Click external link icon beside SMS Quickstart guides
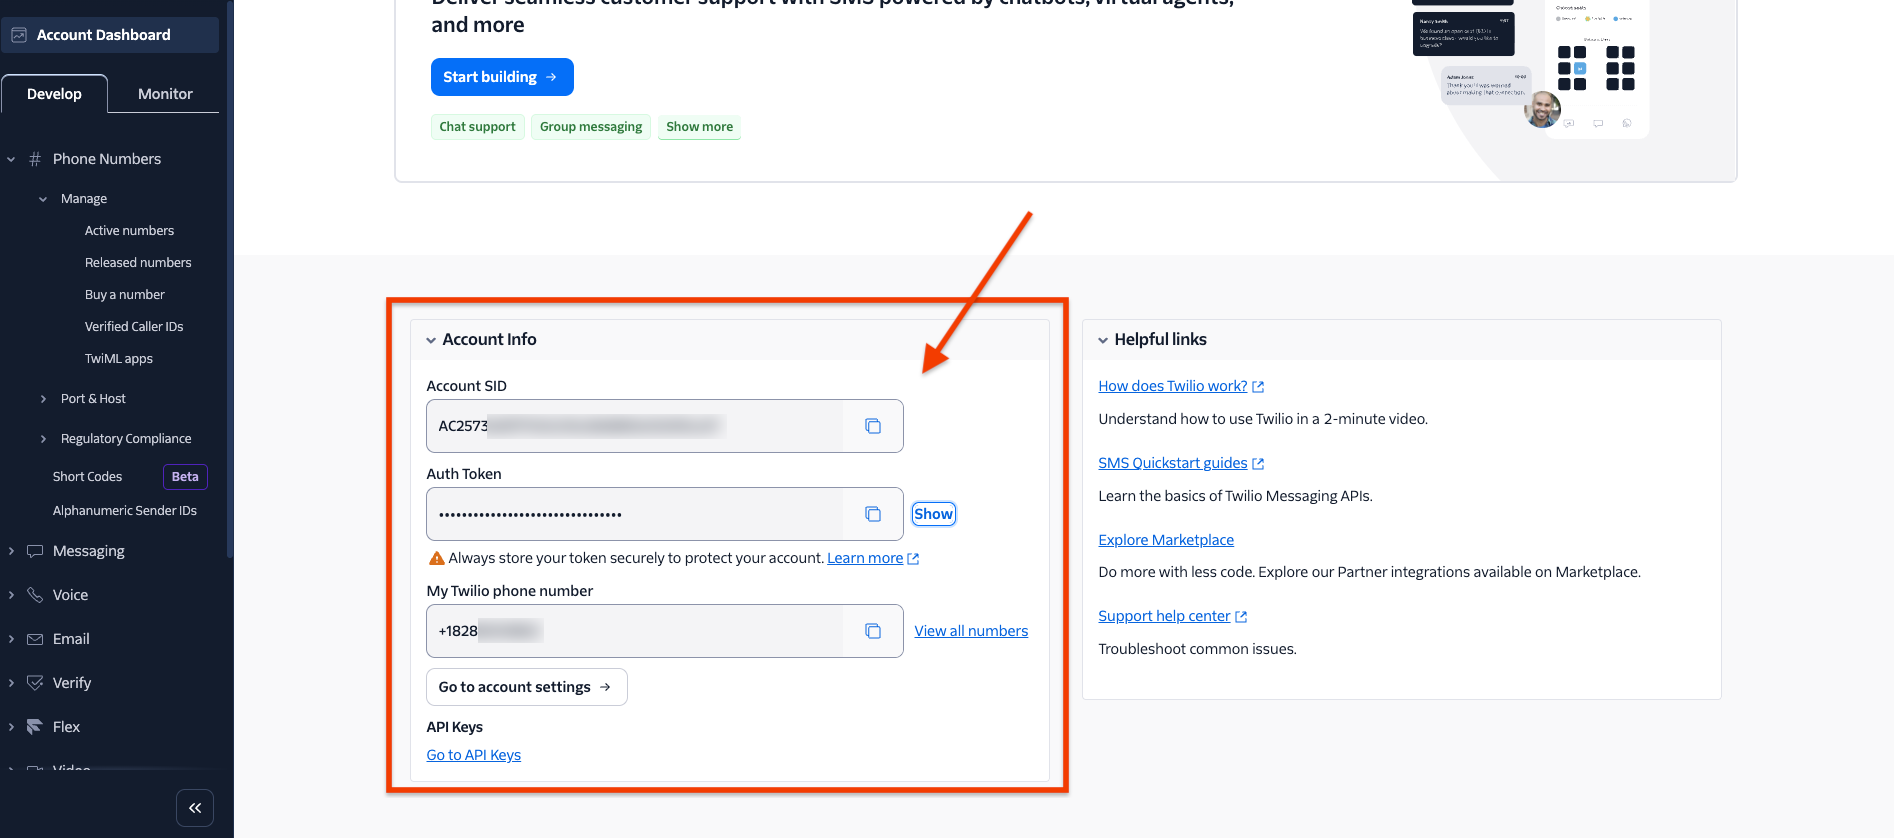1894x838 pixels. click(1258, 464)
